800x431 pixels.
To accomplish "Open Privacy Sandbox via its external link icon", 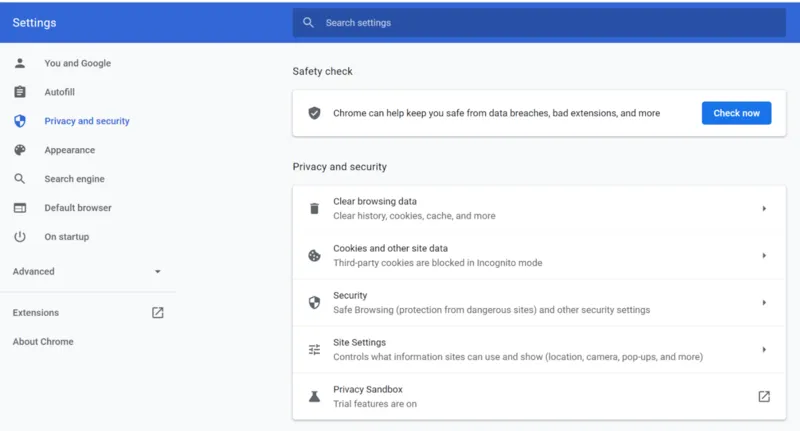I will pyautogui.click(x=764, y=396).
